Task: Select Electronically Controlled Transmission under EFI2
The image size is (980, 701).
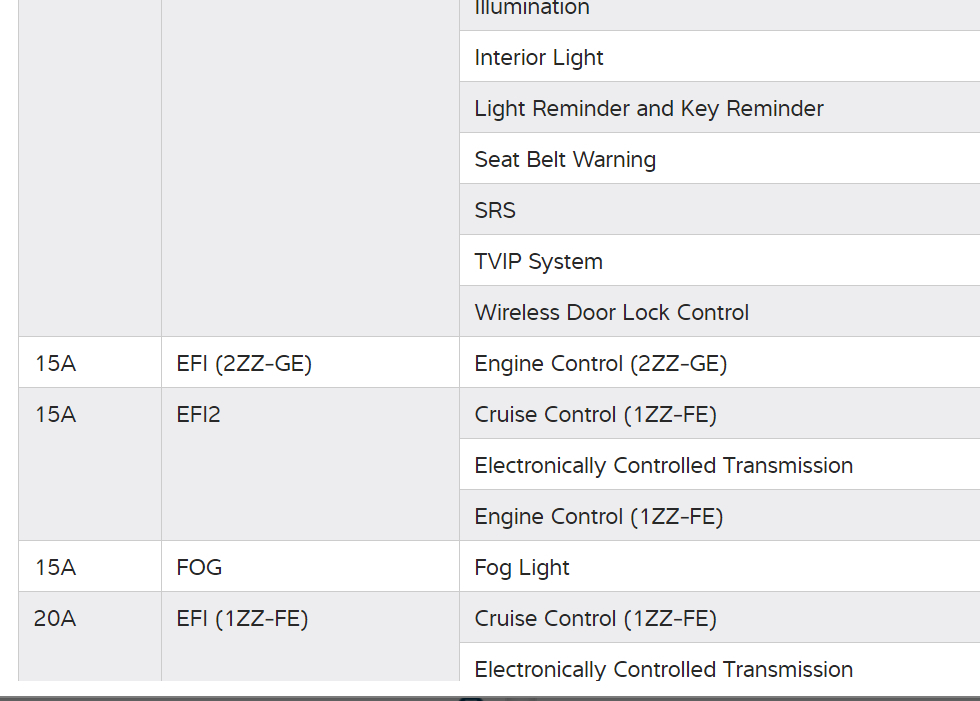Action: 663,466
